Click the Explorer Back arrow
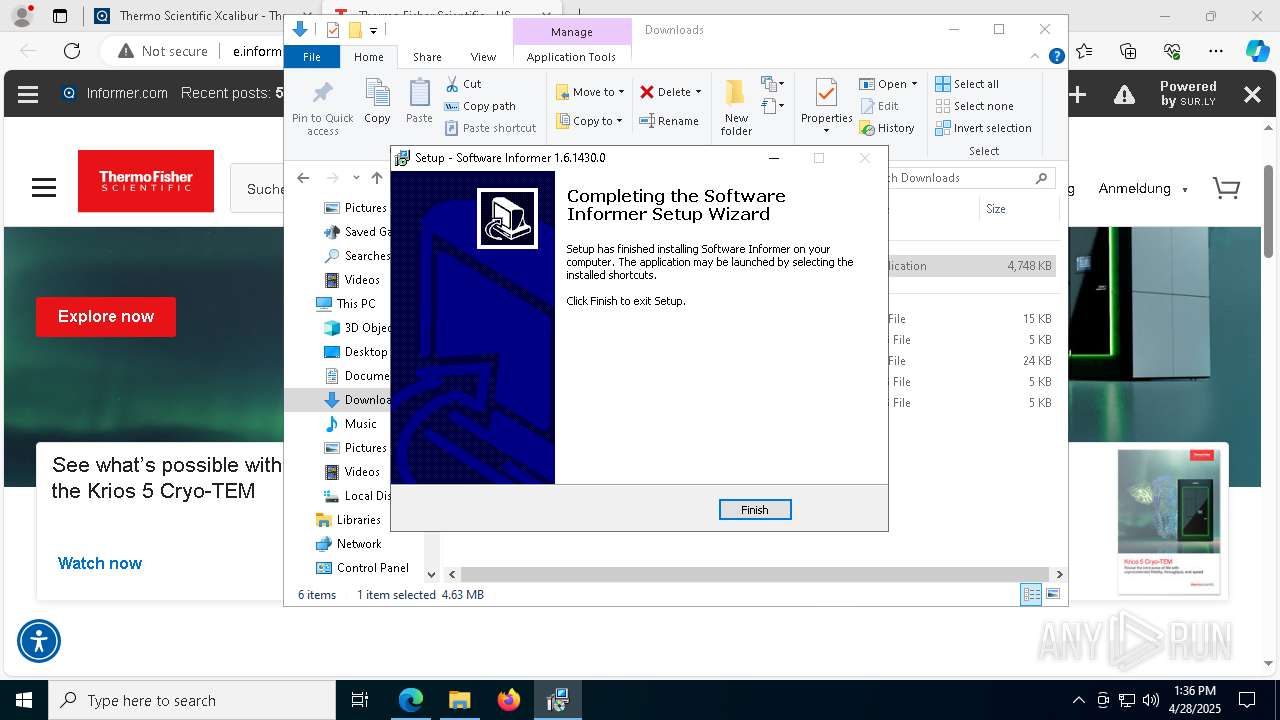 coord(303,178)
